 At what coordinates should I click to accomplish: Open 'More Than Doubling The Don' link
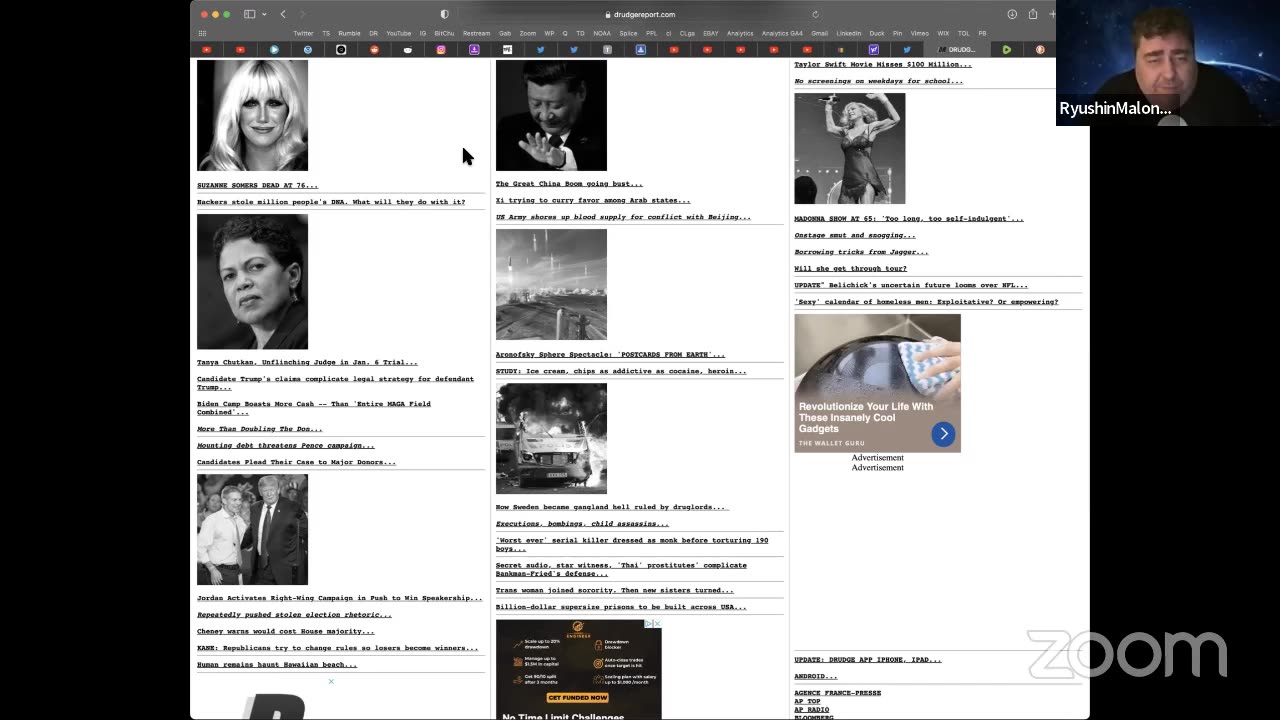(259, 429)
